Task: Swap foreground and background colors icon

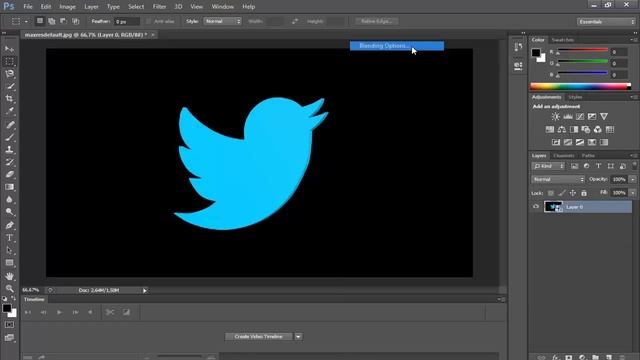Action: click(13, 299)
